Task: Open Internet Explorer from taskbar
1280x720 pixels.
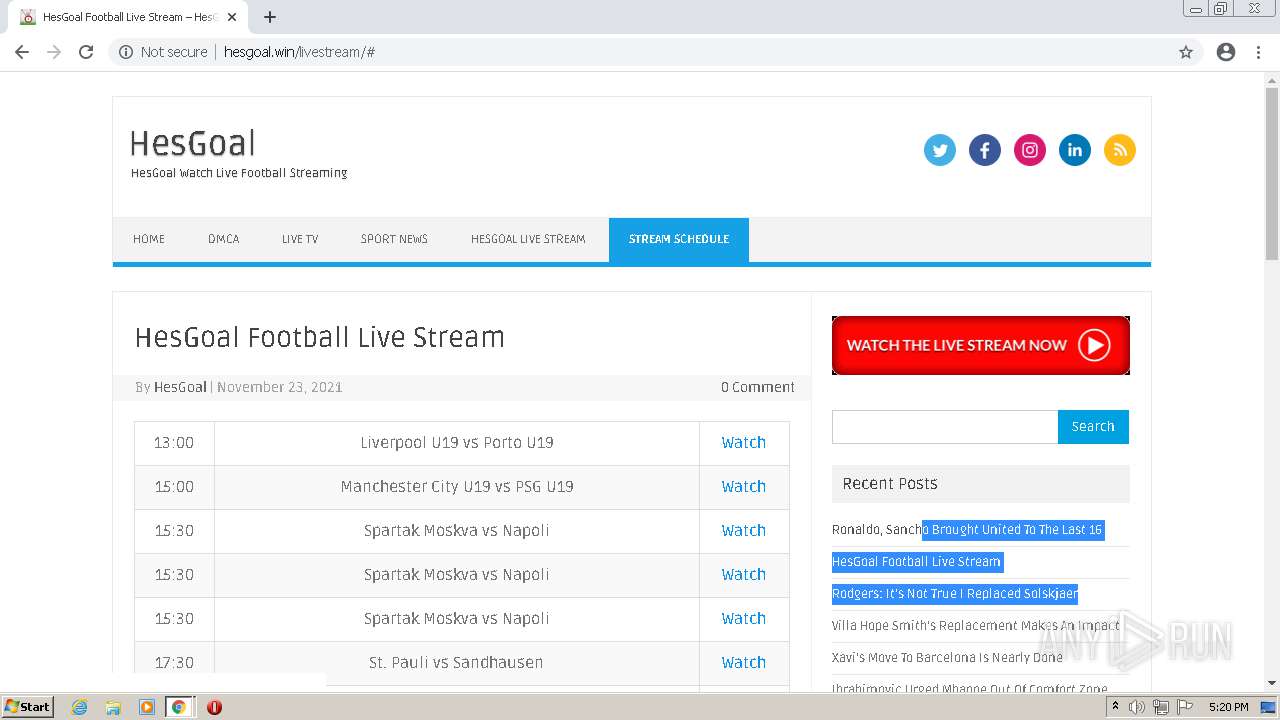Action: click(79, 707)
